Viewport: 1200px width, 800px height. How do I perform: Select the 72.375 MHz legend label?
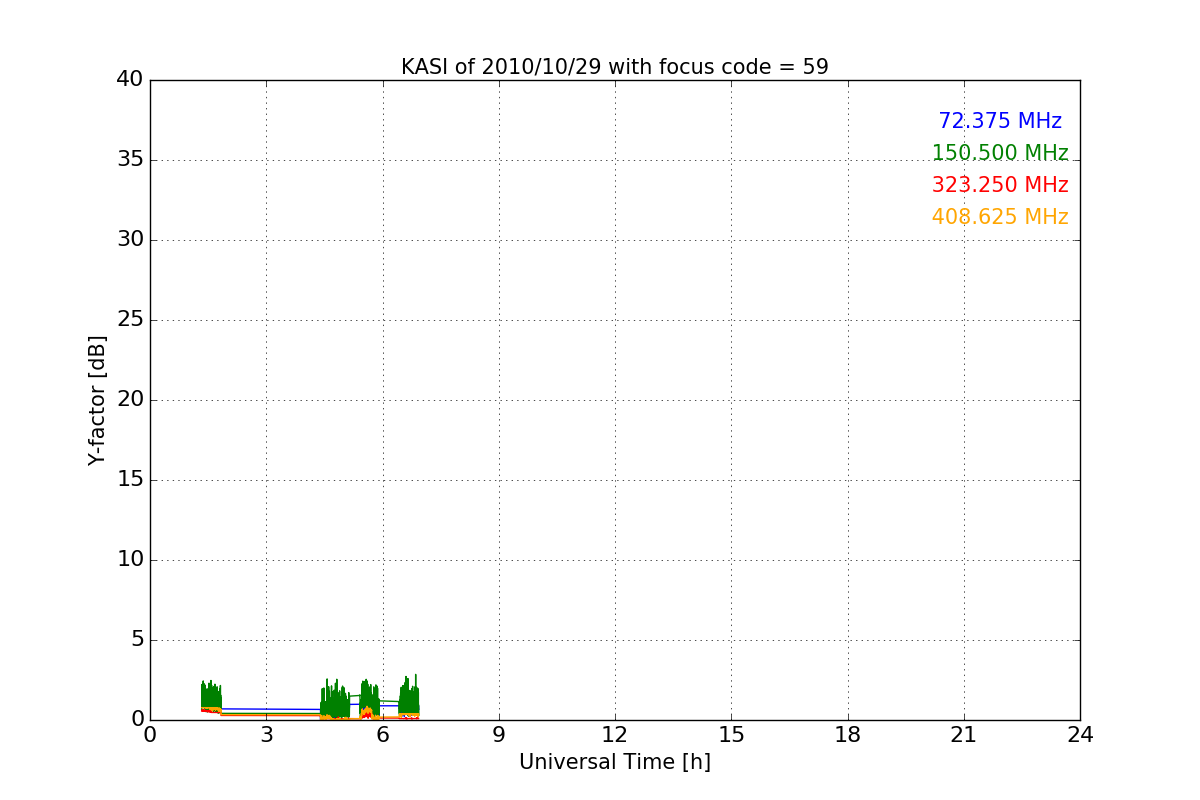(1000, 121)
